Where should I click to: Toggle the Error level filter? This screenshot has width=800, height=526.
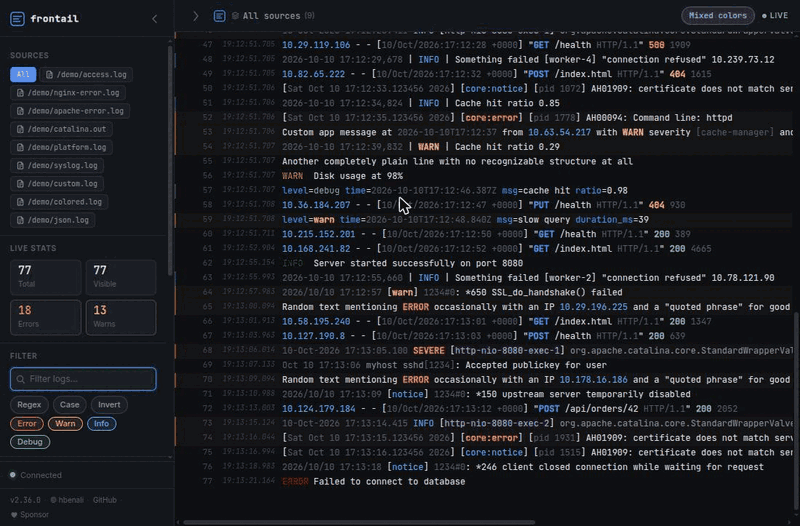27,423
